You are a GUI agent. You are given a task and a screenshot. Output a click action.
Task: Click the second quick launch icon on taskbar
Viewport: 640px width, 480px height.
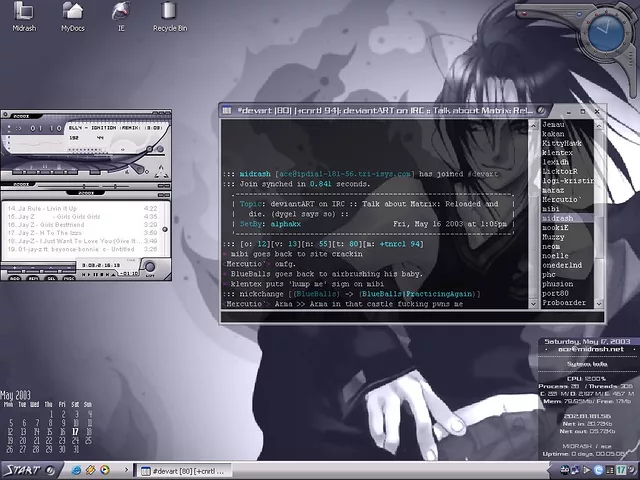pos(91,470)
